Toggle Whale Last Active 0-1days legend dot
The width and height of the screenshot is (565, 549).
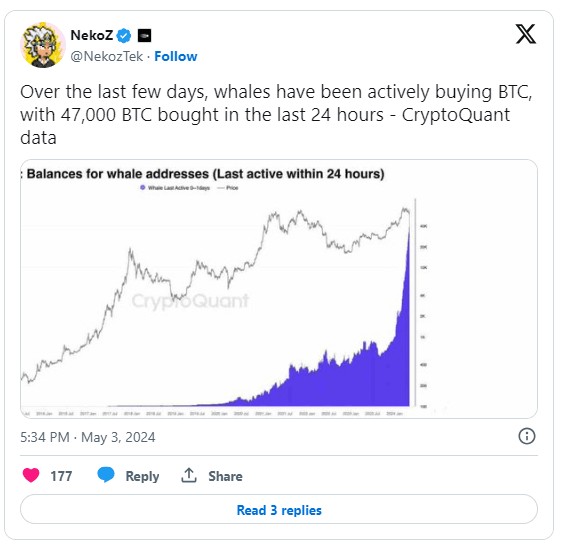142,188
